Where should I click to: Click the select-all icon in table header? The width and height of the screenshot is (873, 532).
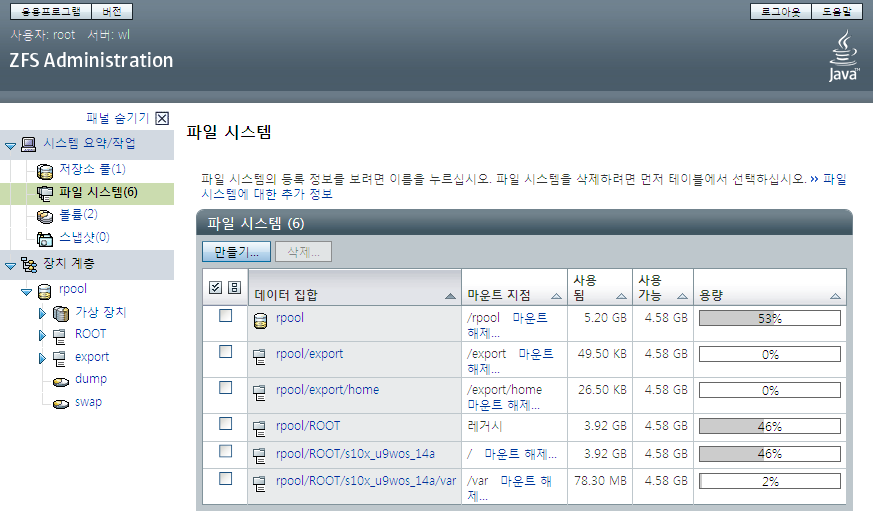[x=216, y=288]
